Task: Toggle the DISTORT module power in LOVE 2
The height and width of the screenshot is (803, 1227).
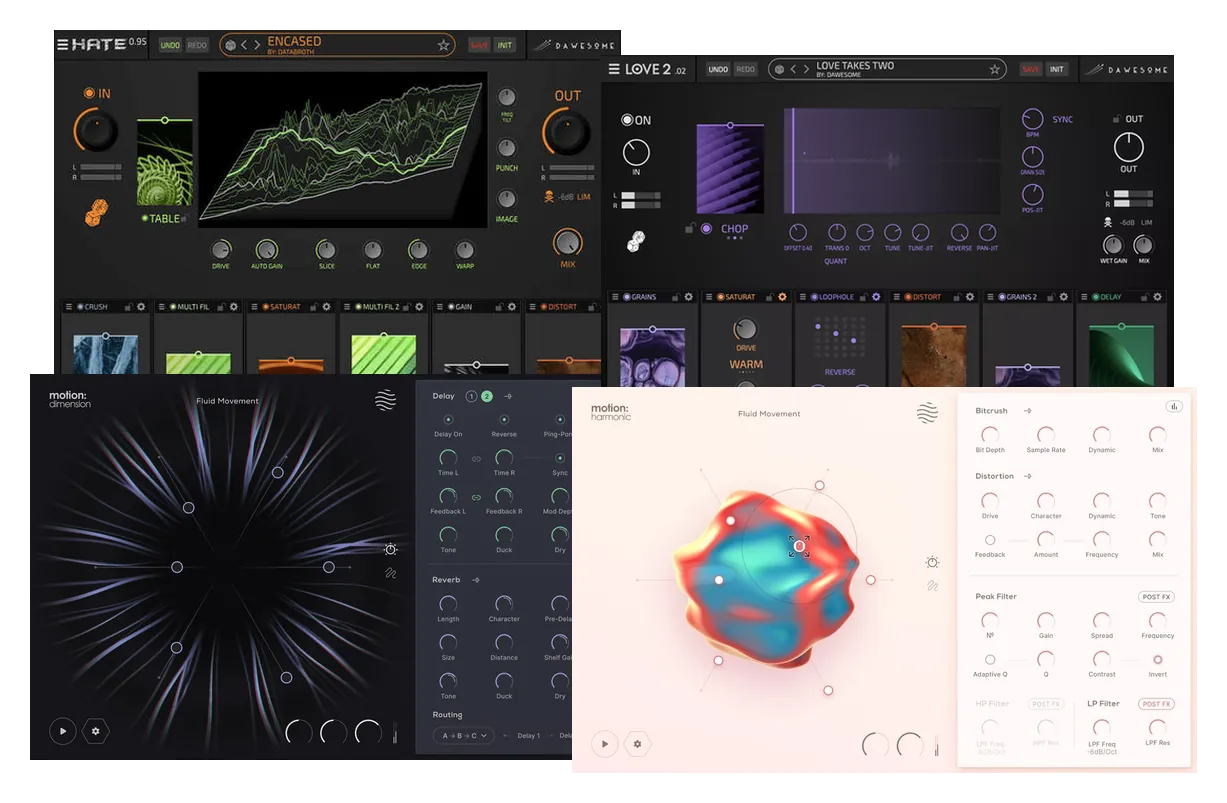Action: coord(907,297)
